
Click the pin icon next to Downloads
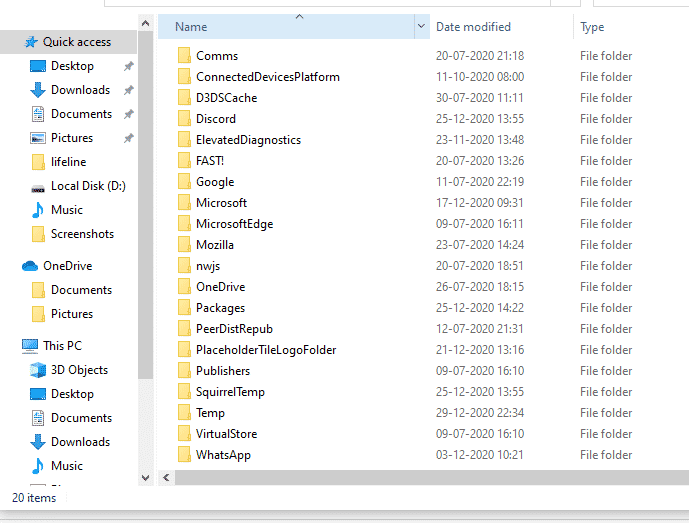[x=128, y=91]
